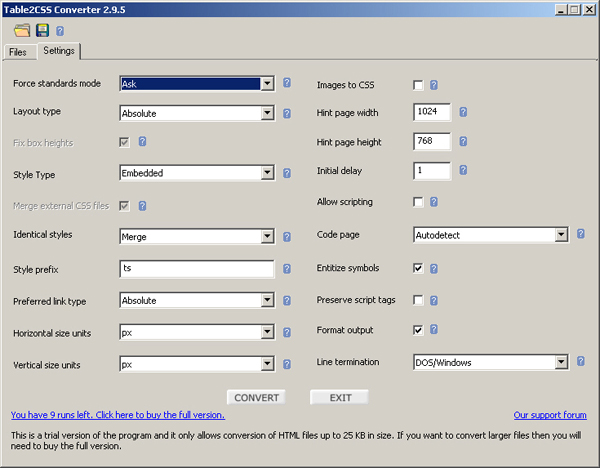Show help for Hint page width
The width and height of the screenshot is (600, 468).
tap(463, 112)
